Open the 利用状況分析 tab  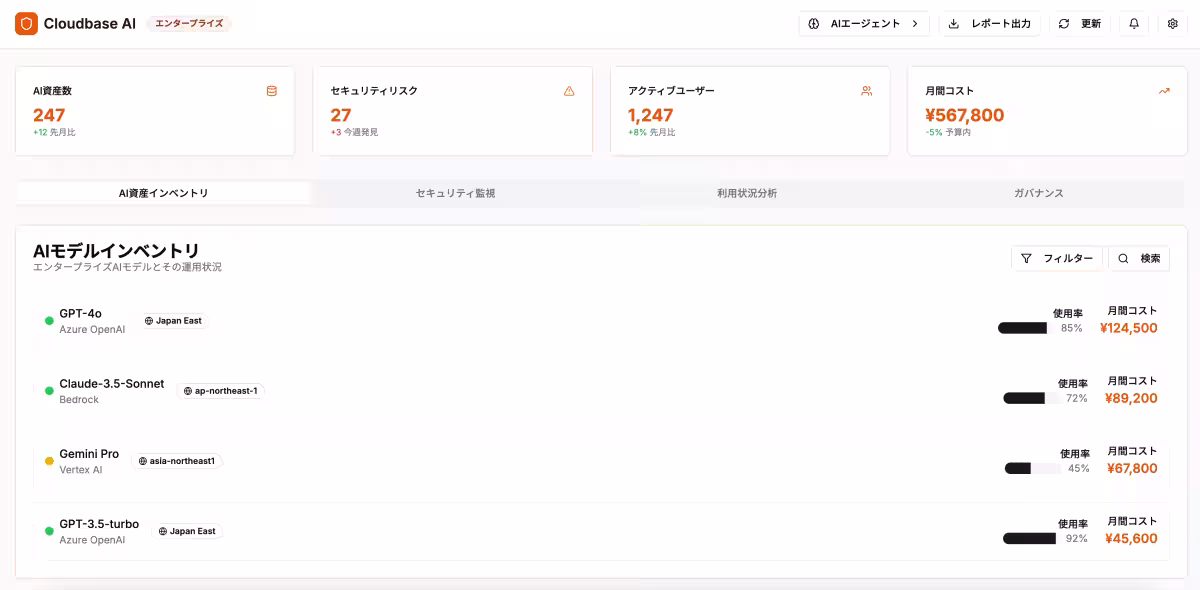[746, 193]
